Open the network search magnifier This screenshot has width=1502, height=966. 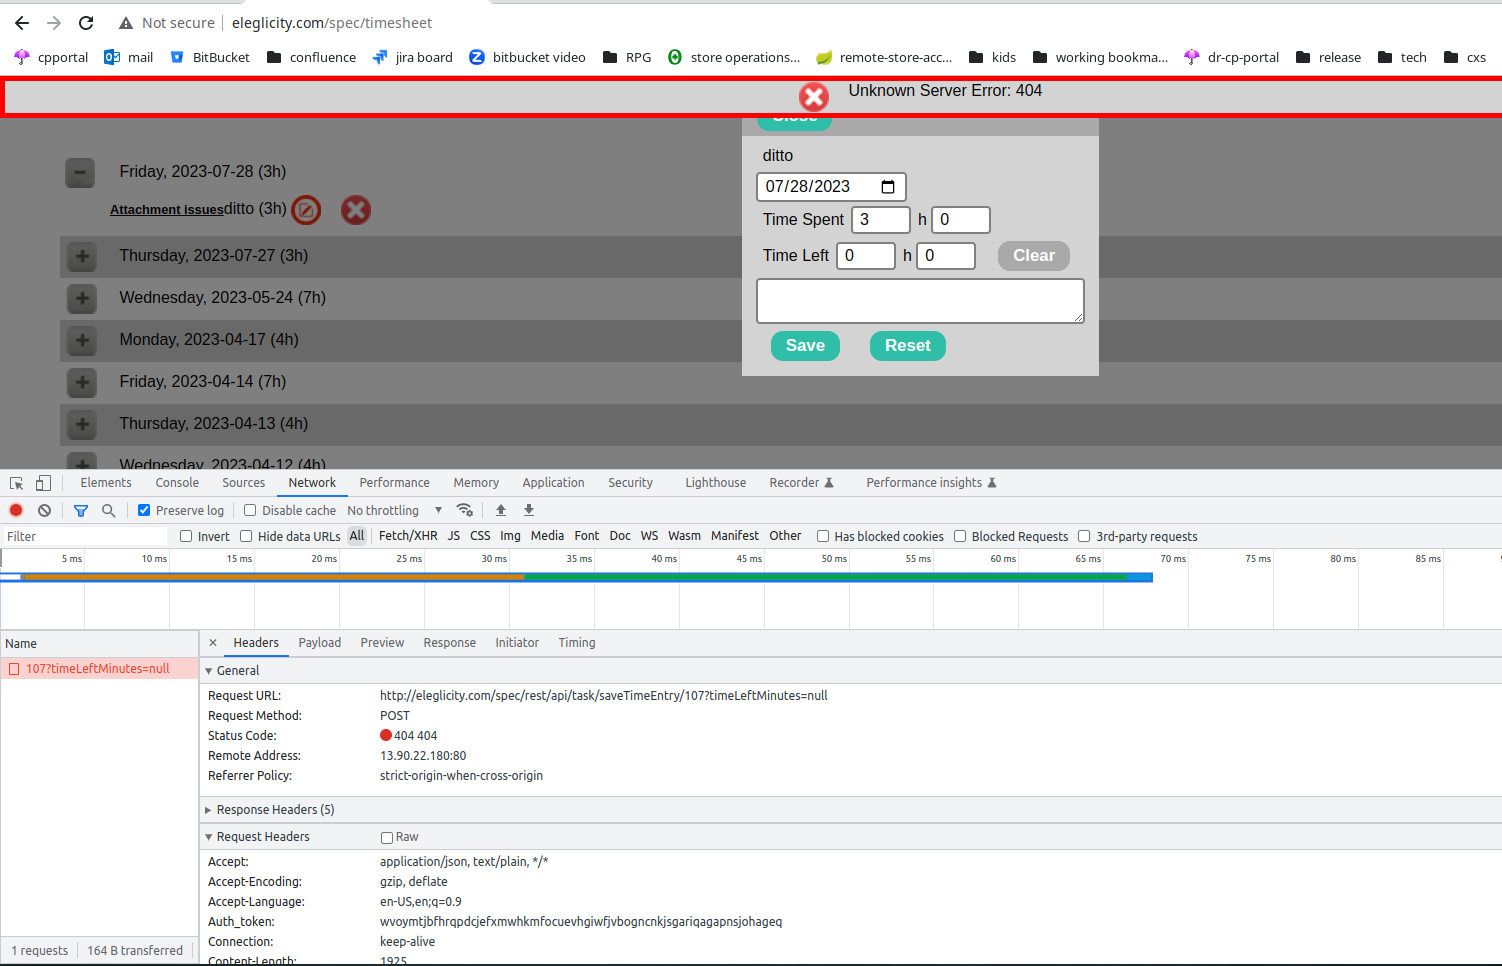click(109, 510)
